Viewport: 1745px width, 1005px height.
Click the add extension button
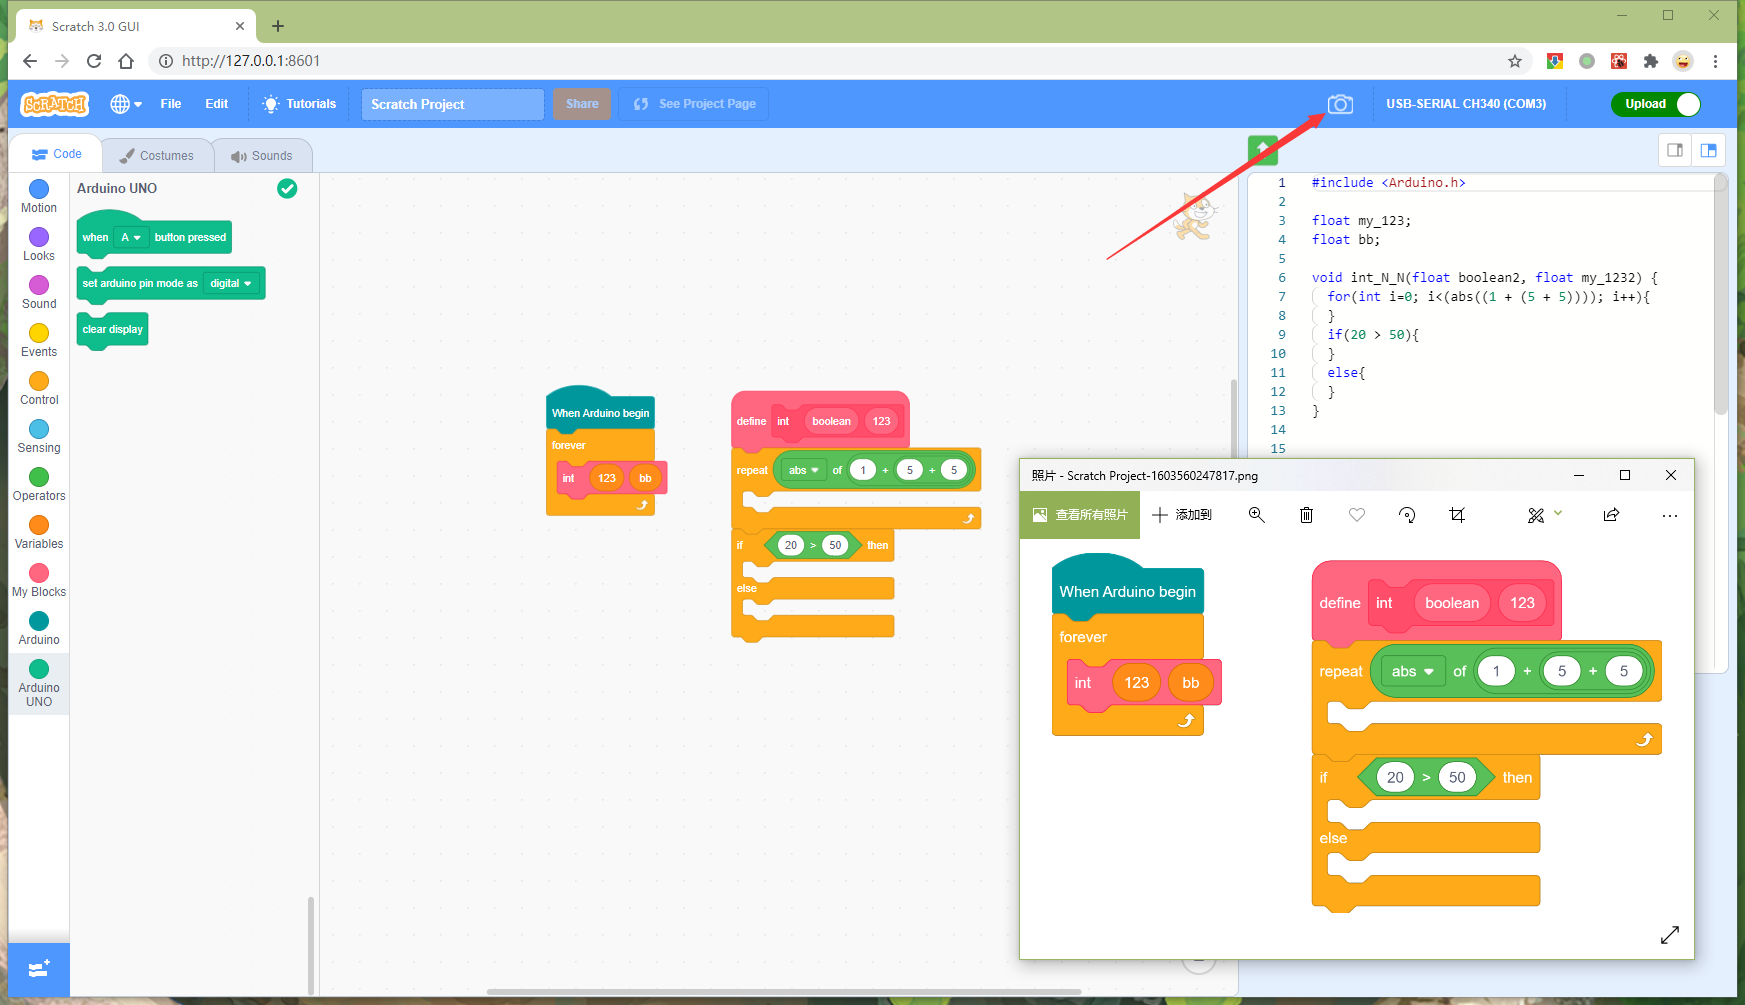coord(39,969)
